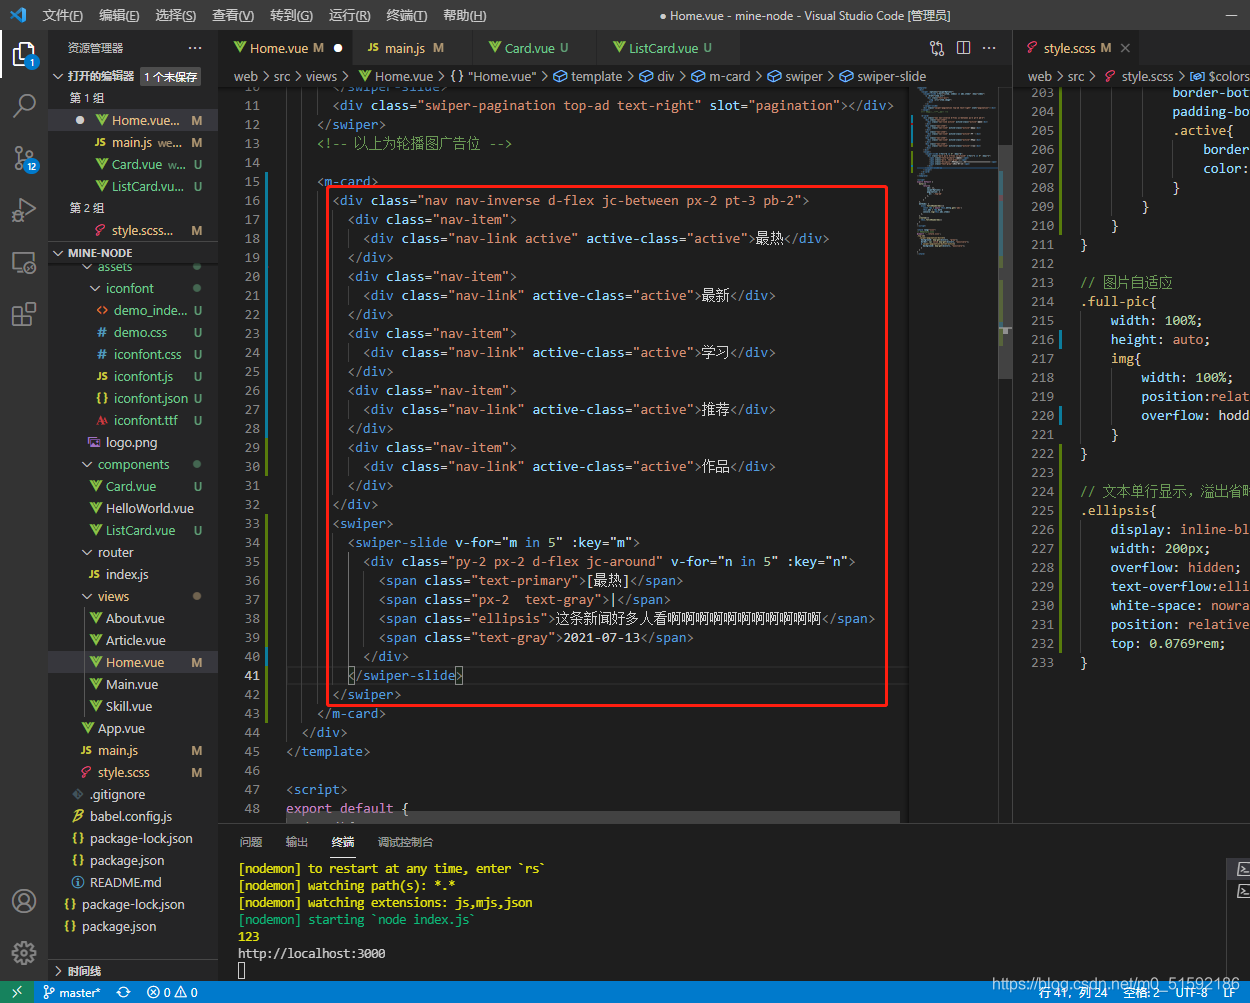This screenshot has height=1003, width=1250.
Task: Open Article.vue in the file tree
Action: pyautogui.click(x=135, y=640)
